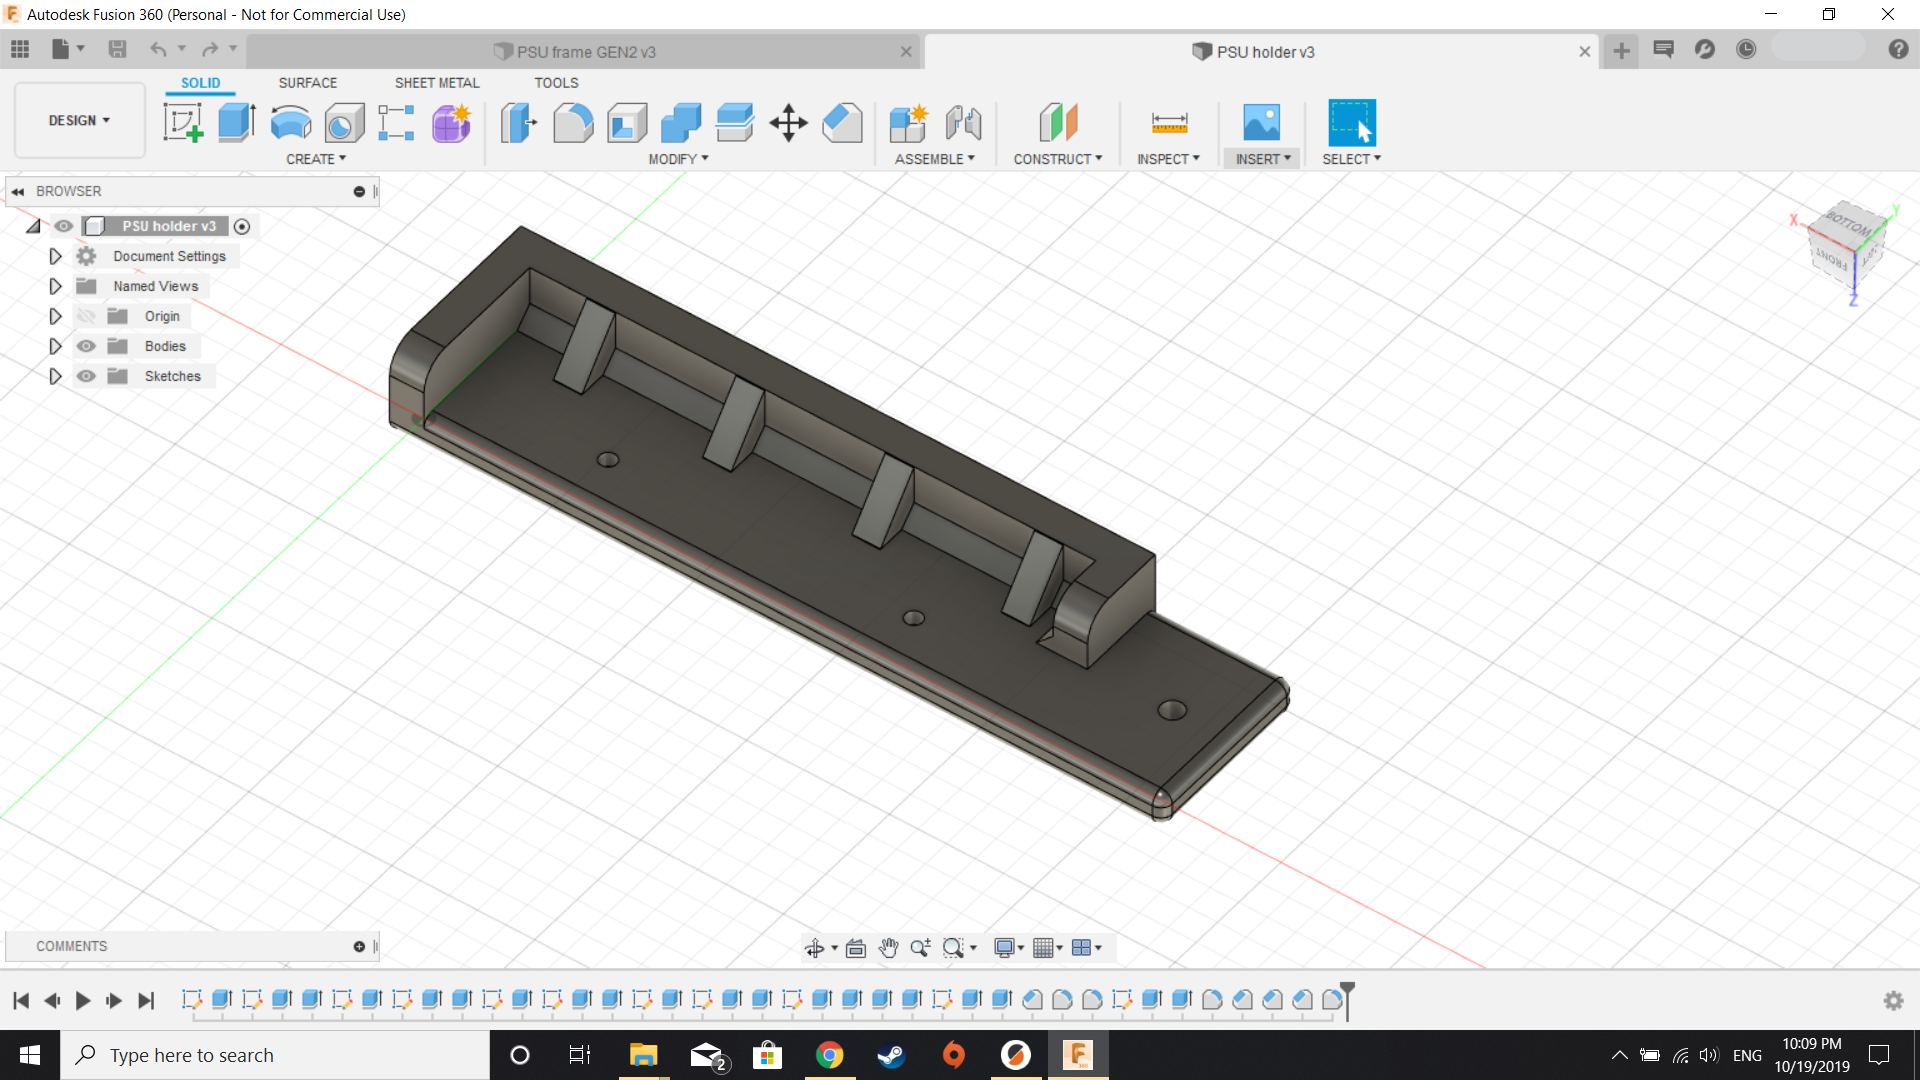Select the Hole tool
The width and height of the screenshot is (1920, 1080).
point(345,123)
